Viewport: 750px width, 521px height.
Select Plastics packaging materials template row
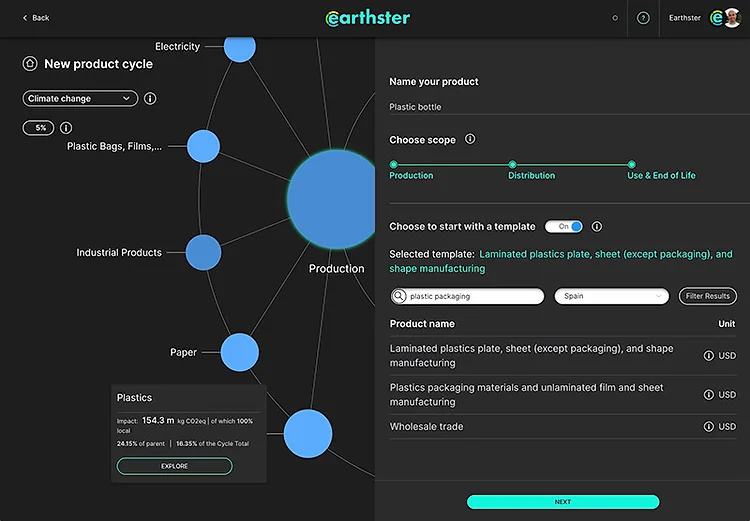(x=563, y=395)
